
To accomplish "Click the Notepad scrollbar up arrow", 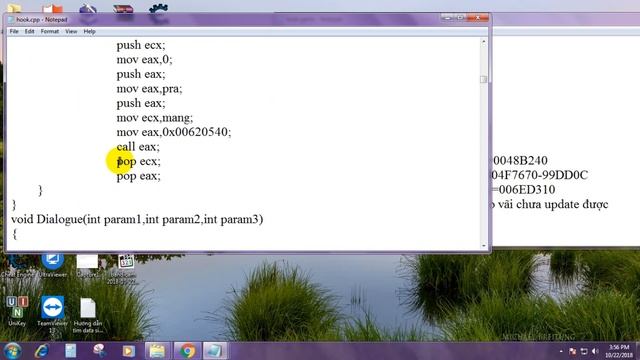I will pyautogui.click(x=484, y=42).
